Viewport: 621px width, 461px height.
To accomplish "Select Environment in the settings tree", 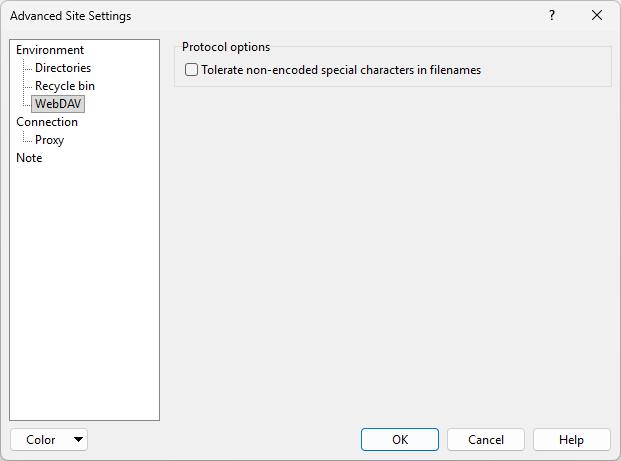I will [50, 50].
